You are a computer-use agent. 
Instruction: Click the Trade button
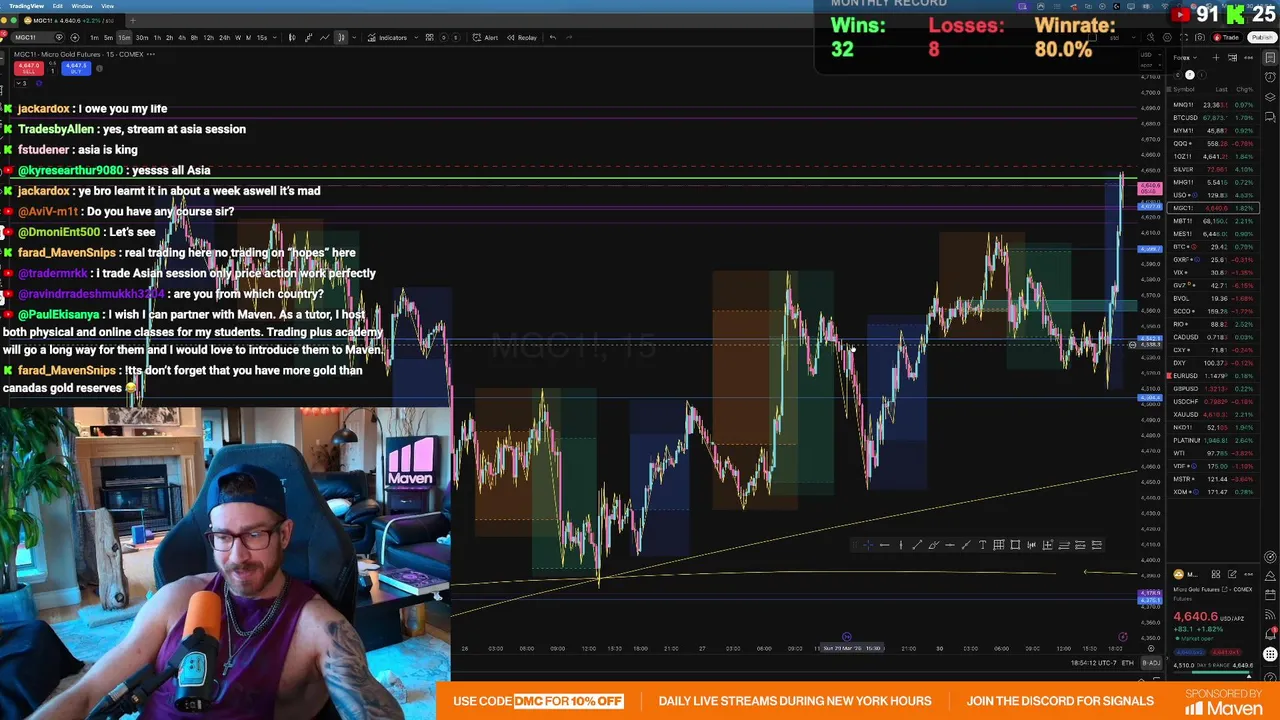[x=1227, y=37]
